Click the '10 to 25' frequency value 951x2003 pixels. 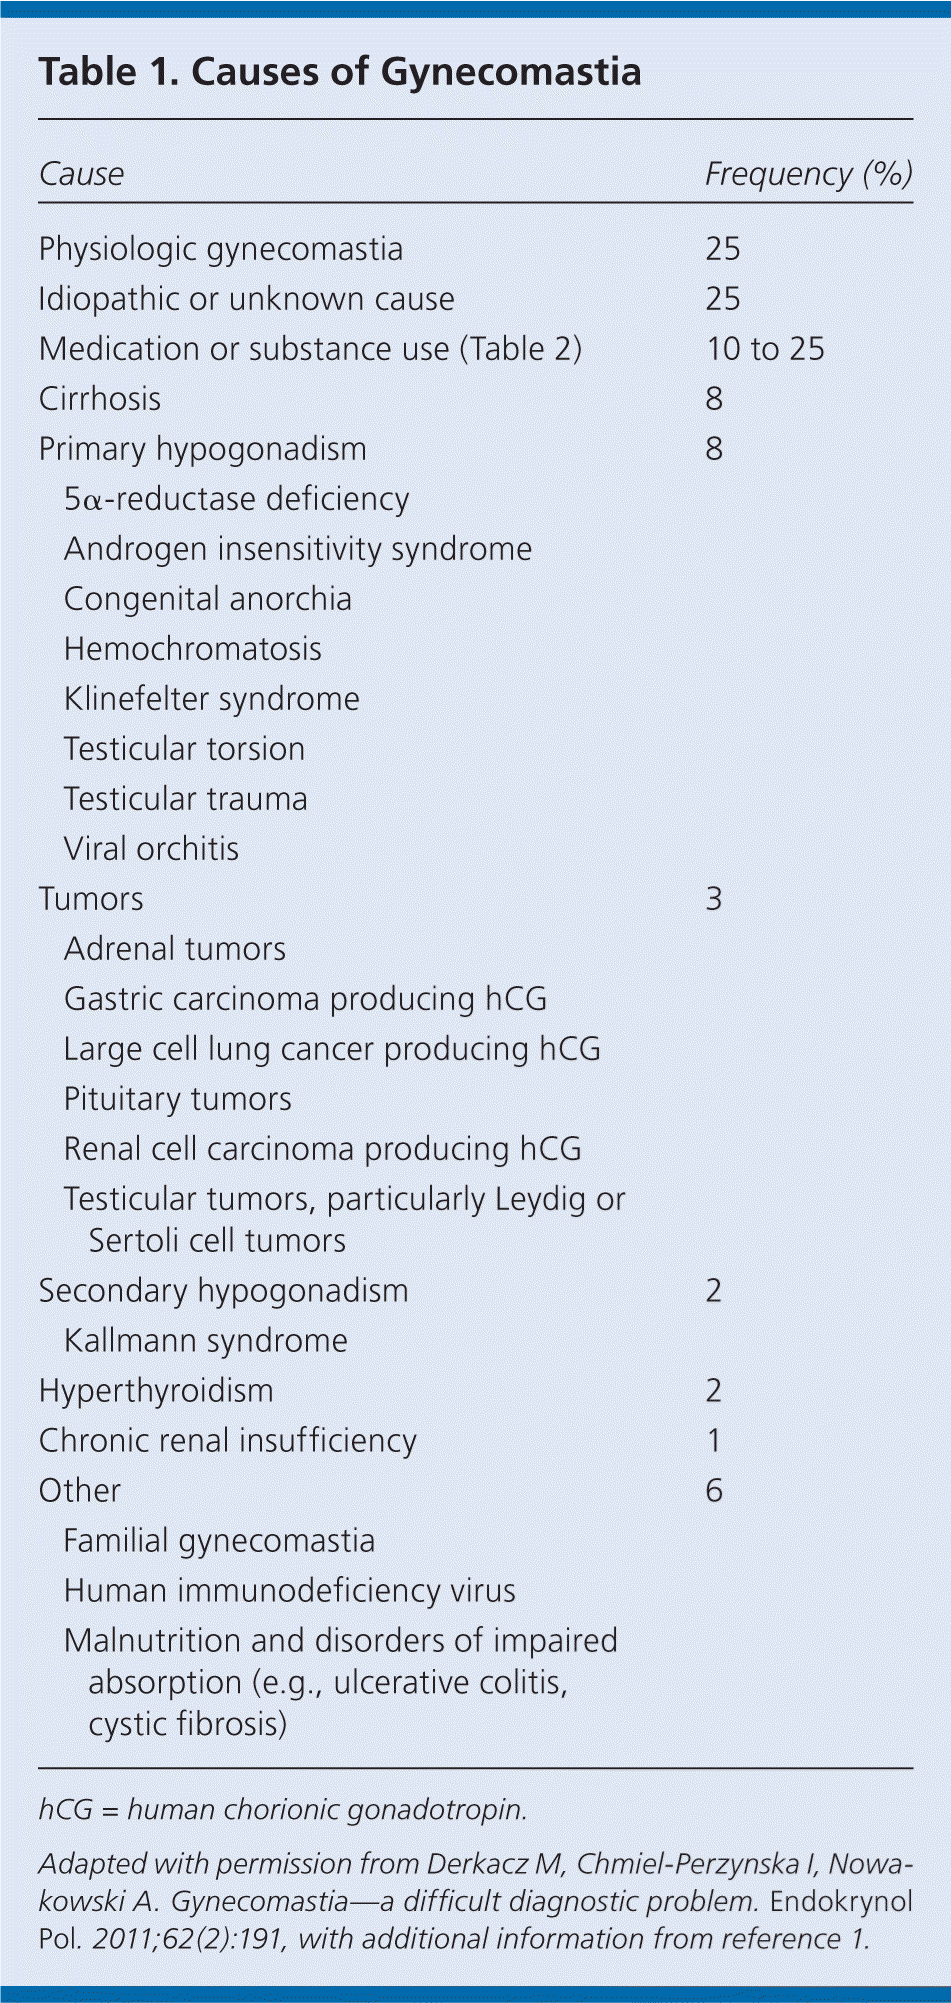(765, 349)
